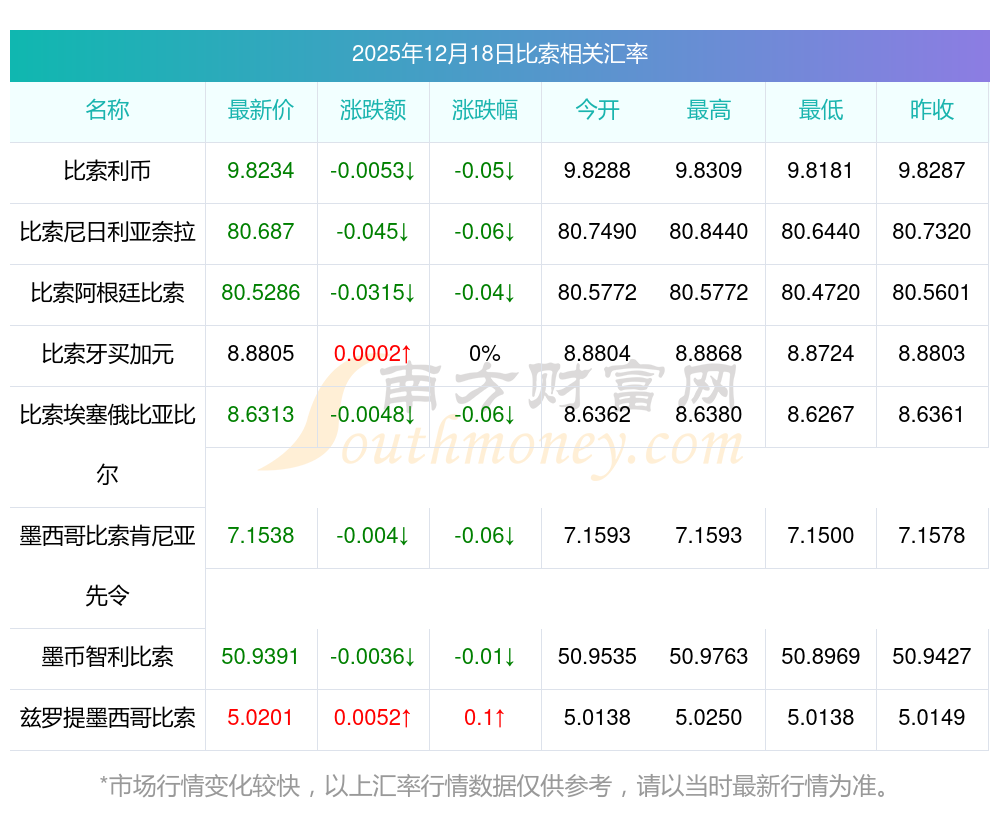Click the 最低 column header
Image resolution: width=1000 pixels, height=817 pixels.
(x=821, y=111)
